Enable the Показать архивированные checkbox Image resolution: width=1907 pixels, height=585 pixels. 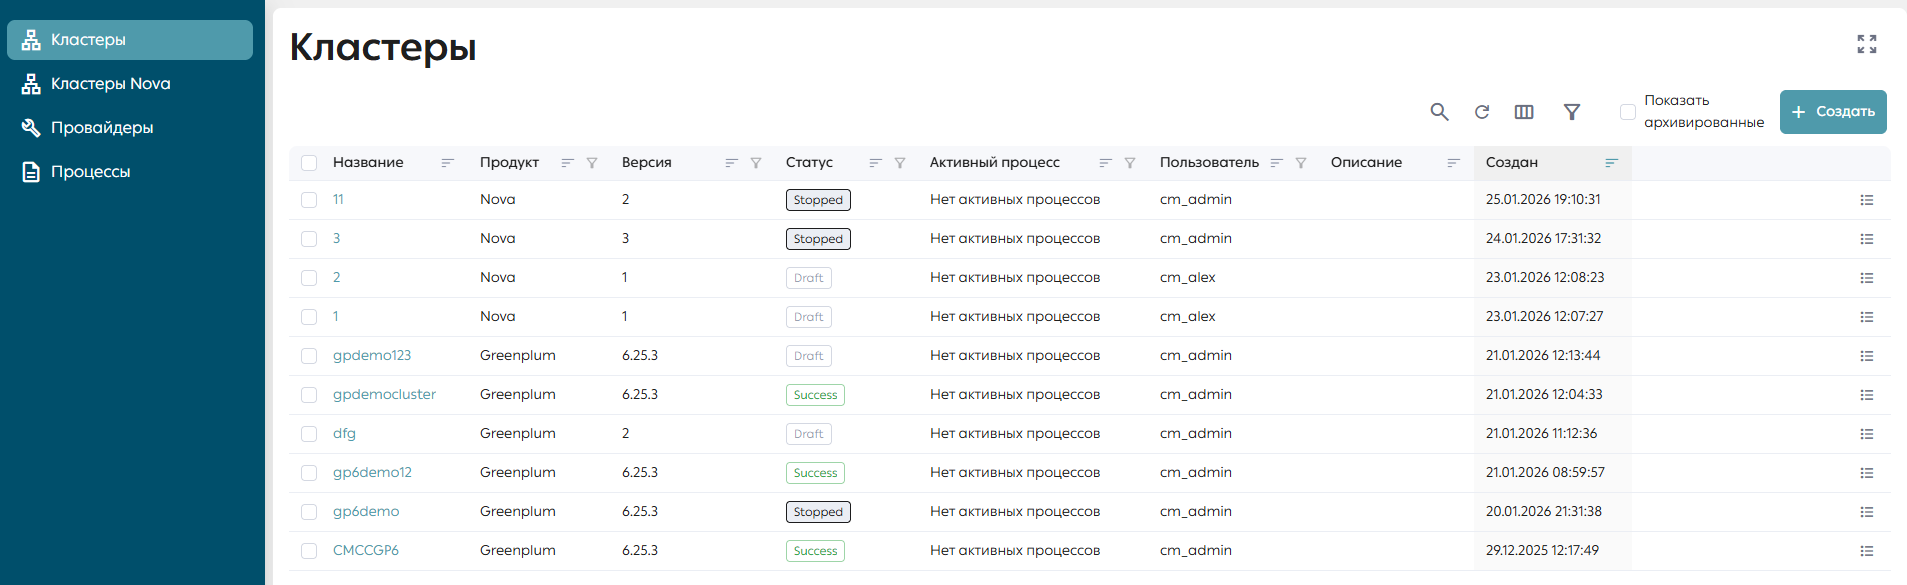point(1628,112)
